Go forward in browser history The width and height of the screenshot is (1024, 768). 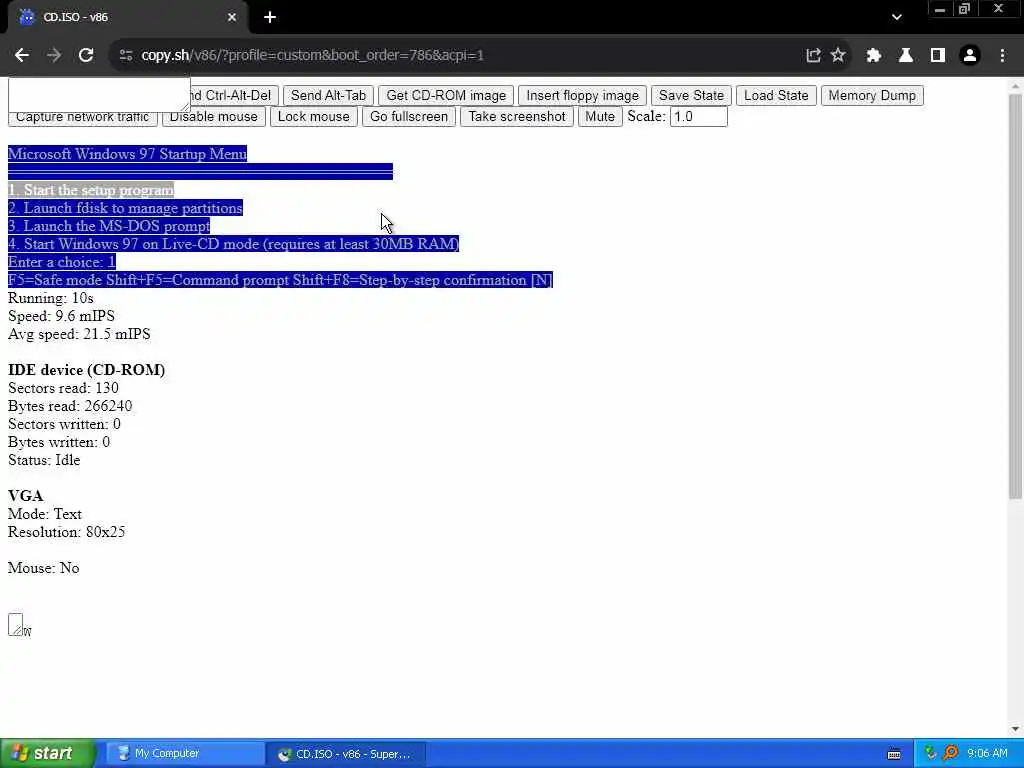tap(54, 56)
